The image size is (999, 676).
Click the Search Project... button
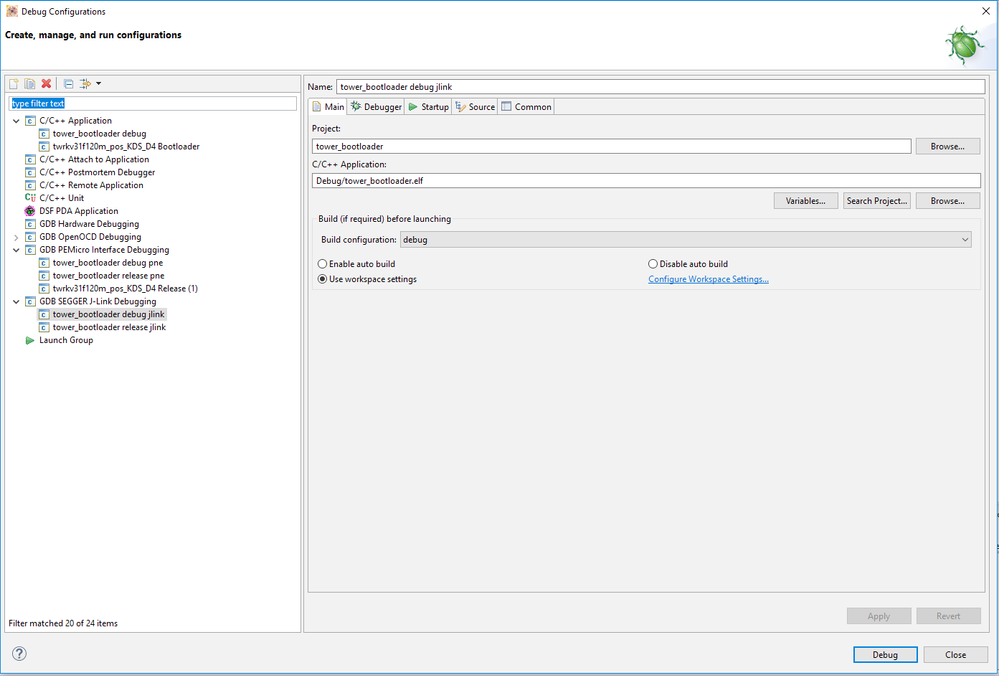(877, 201)
